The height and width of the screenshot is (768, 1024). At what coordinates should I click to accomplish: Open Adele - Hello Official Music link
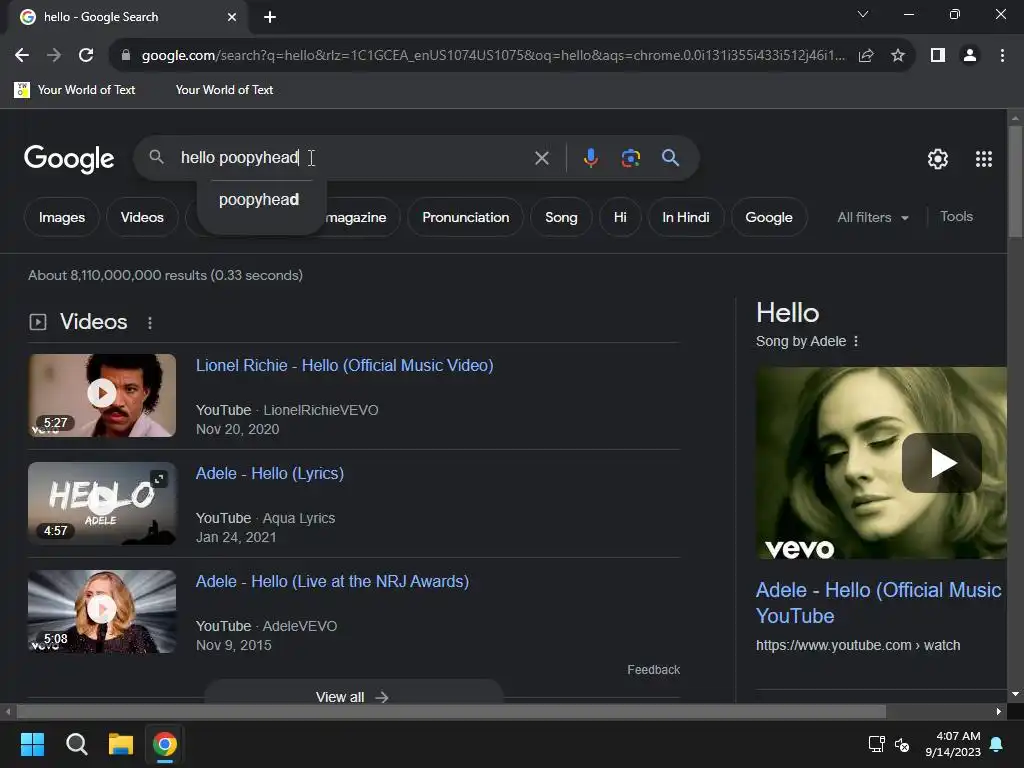pos(878,603)
